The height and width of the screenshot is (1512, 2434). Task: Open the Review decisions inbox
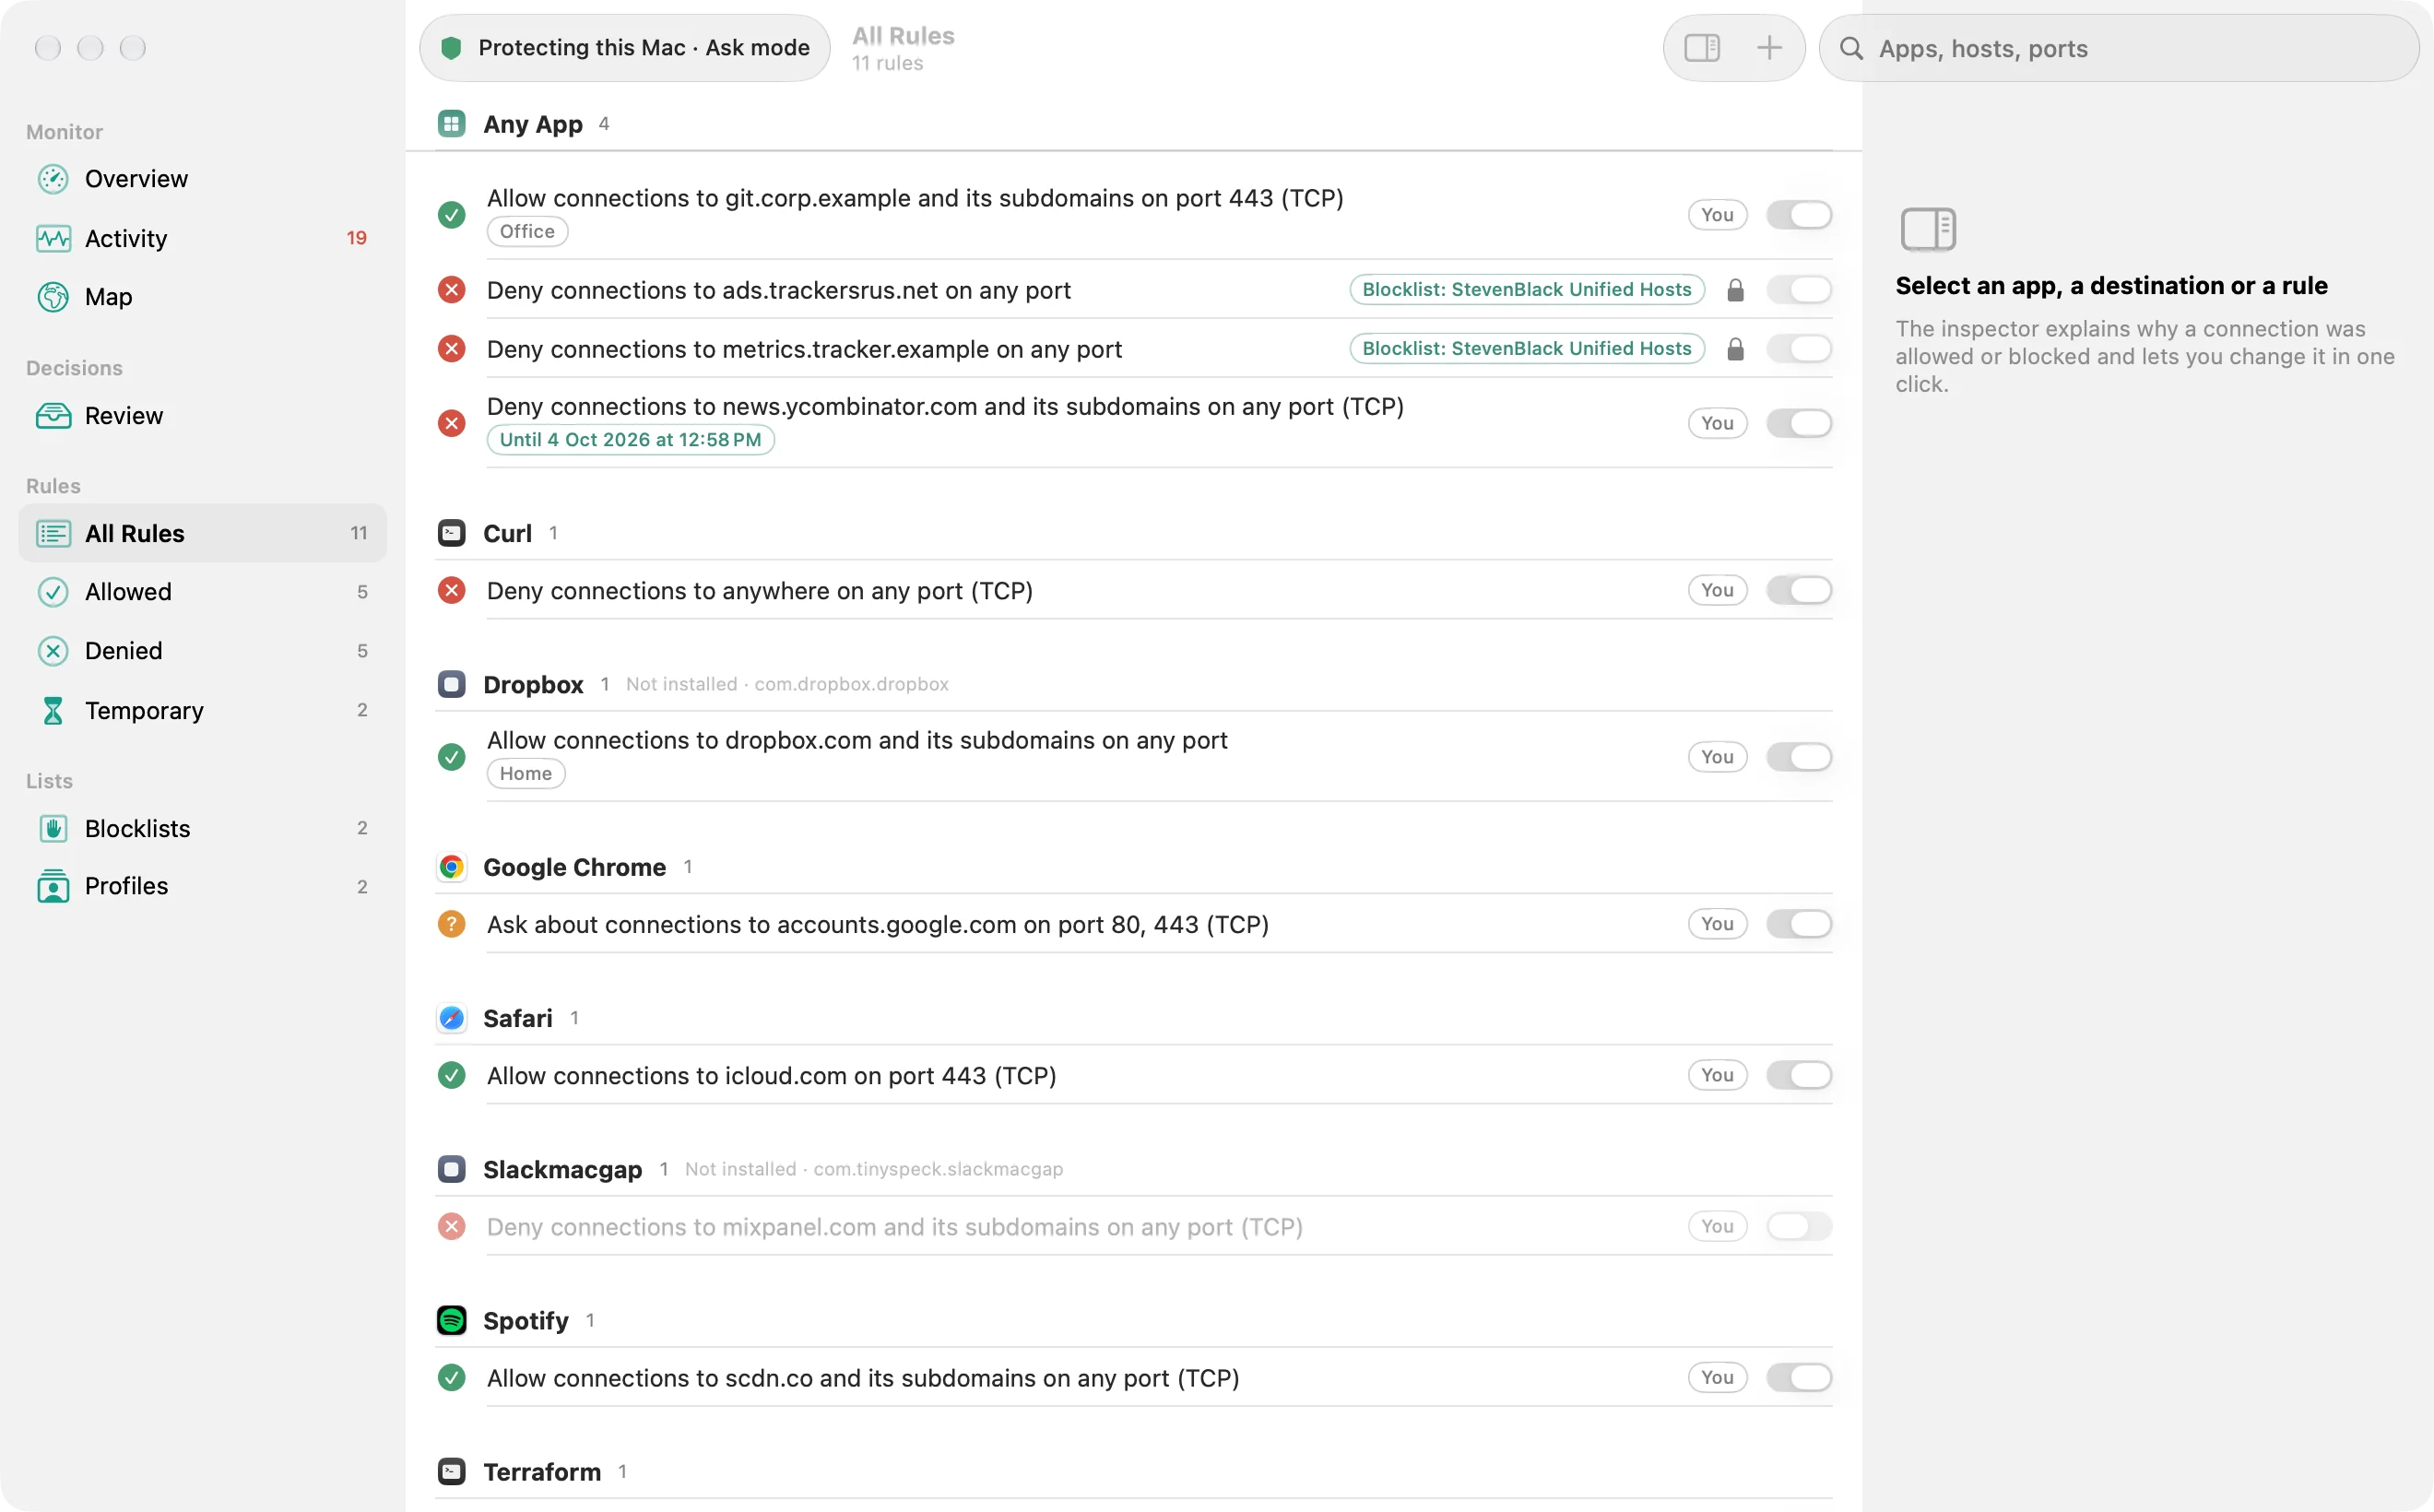(202, 415)
